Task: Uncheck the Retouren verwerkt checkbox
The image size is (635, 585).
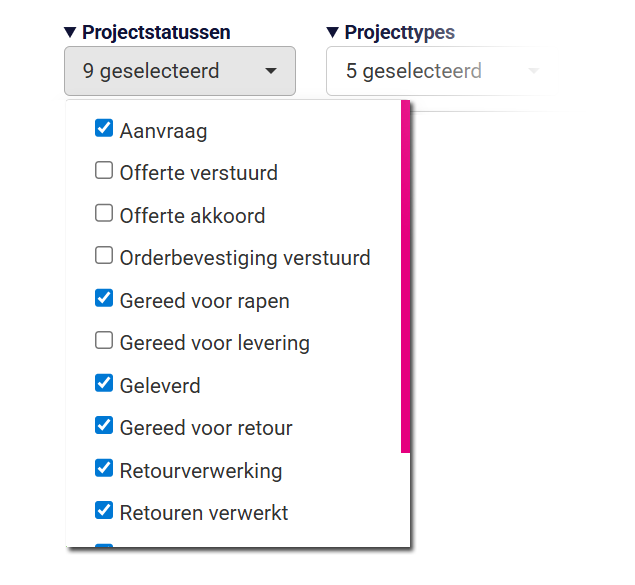Action: point(104,511)
